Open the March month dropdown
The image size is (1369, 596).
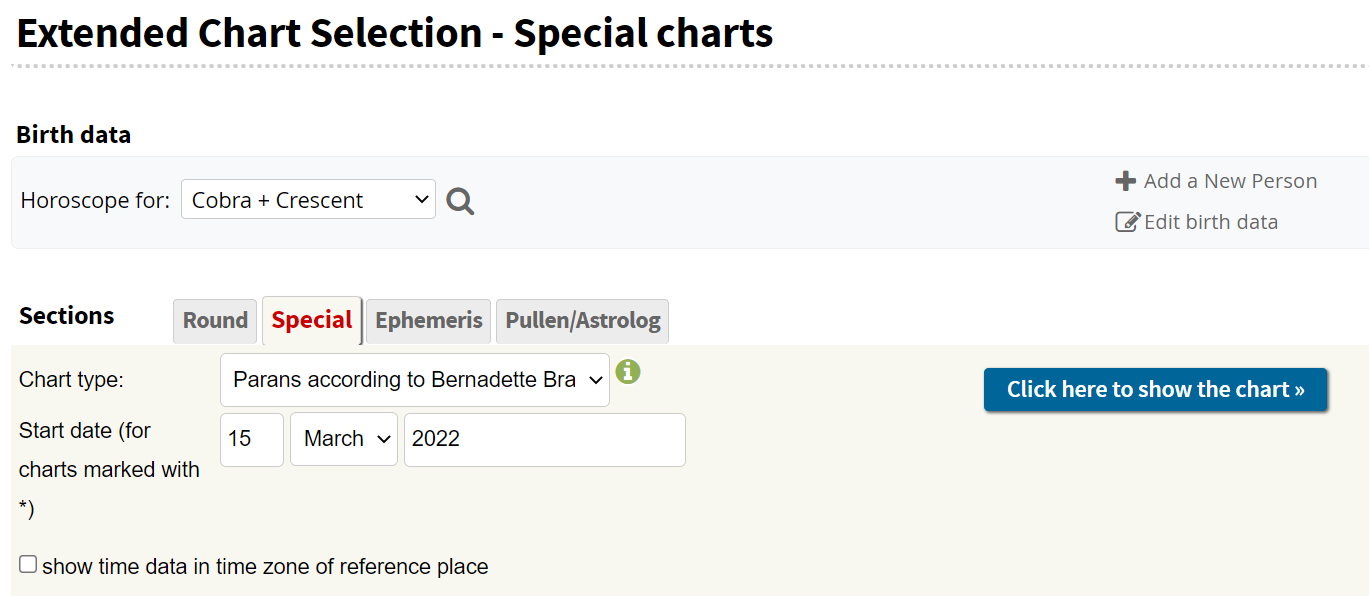point(343,439)
